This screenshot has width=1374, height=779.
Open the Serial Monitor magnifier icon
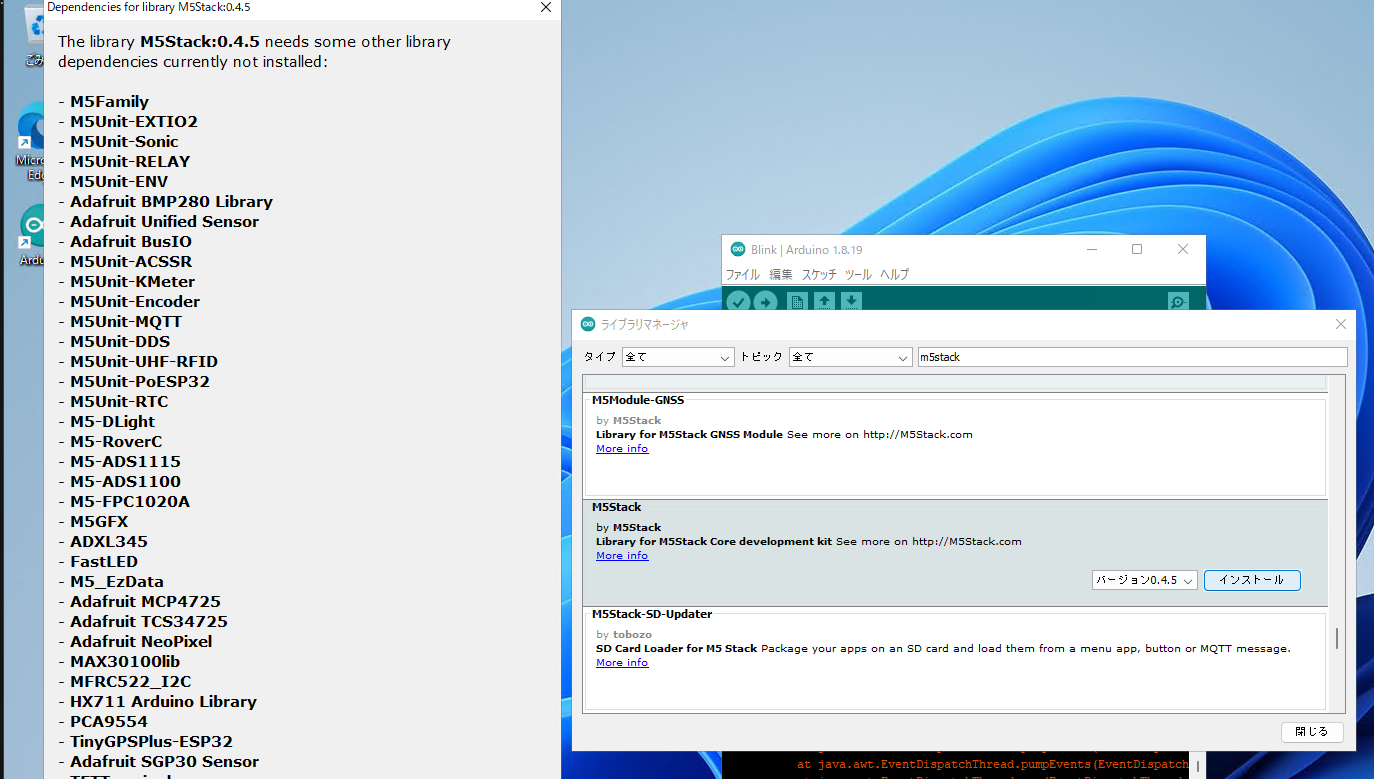point(1178,301)
